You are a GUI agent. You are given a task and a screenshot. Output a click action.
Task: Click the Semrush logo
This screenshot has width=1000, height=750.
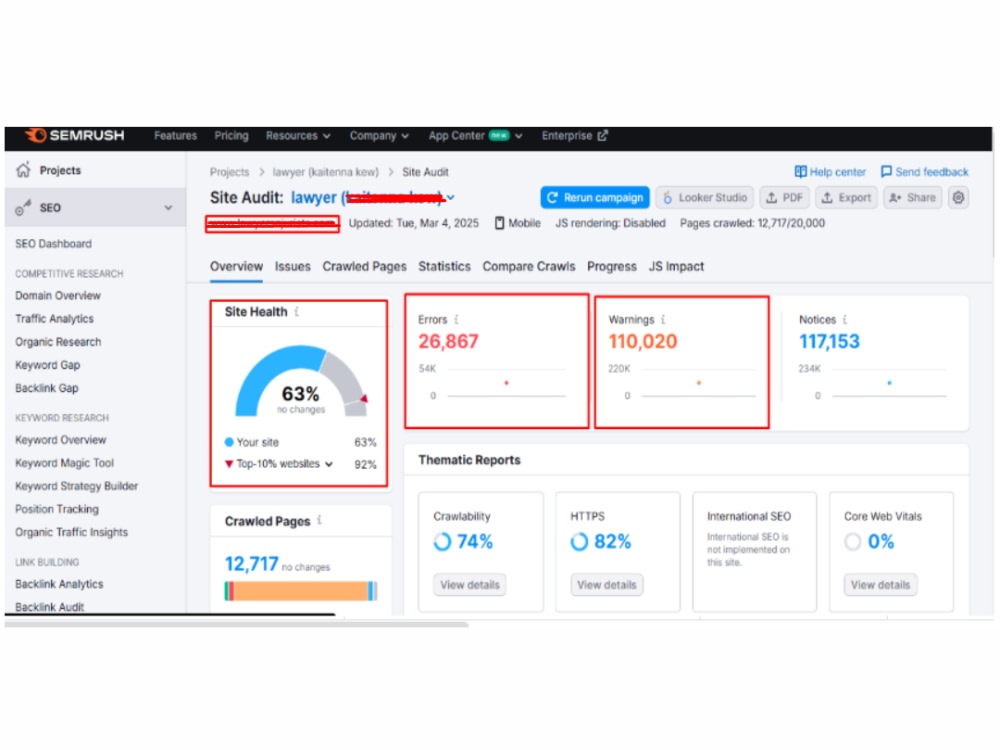(74, 135)
